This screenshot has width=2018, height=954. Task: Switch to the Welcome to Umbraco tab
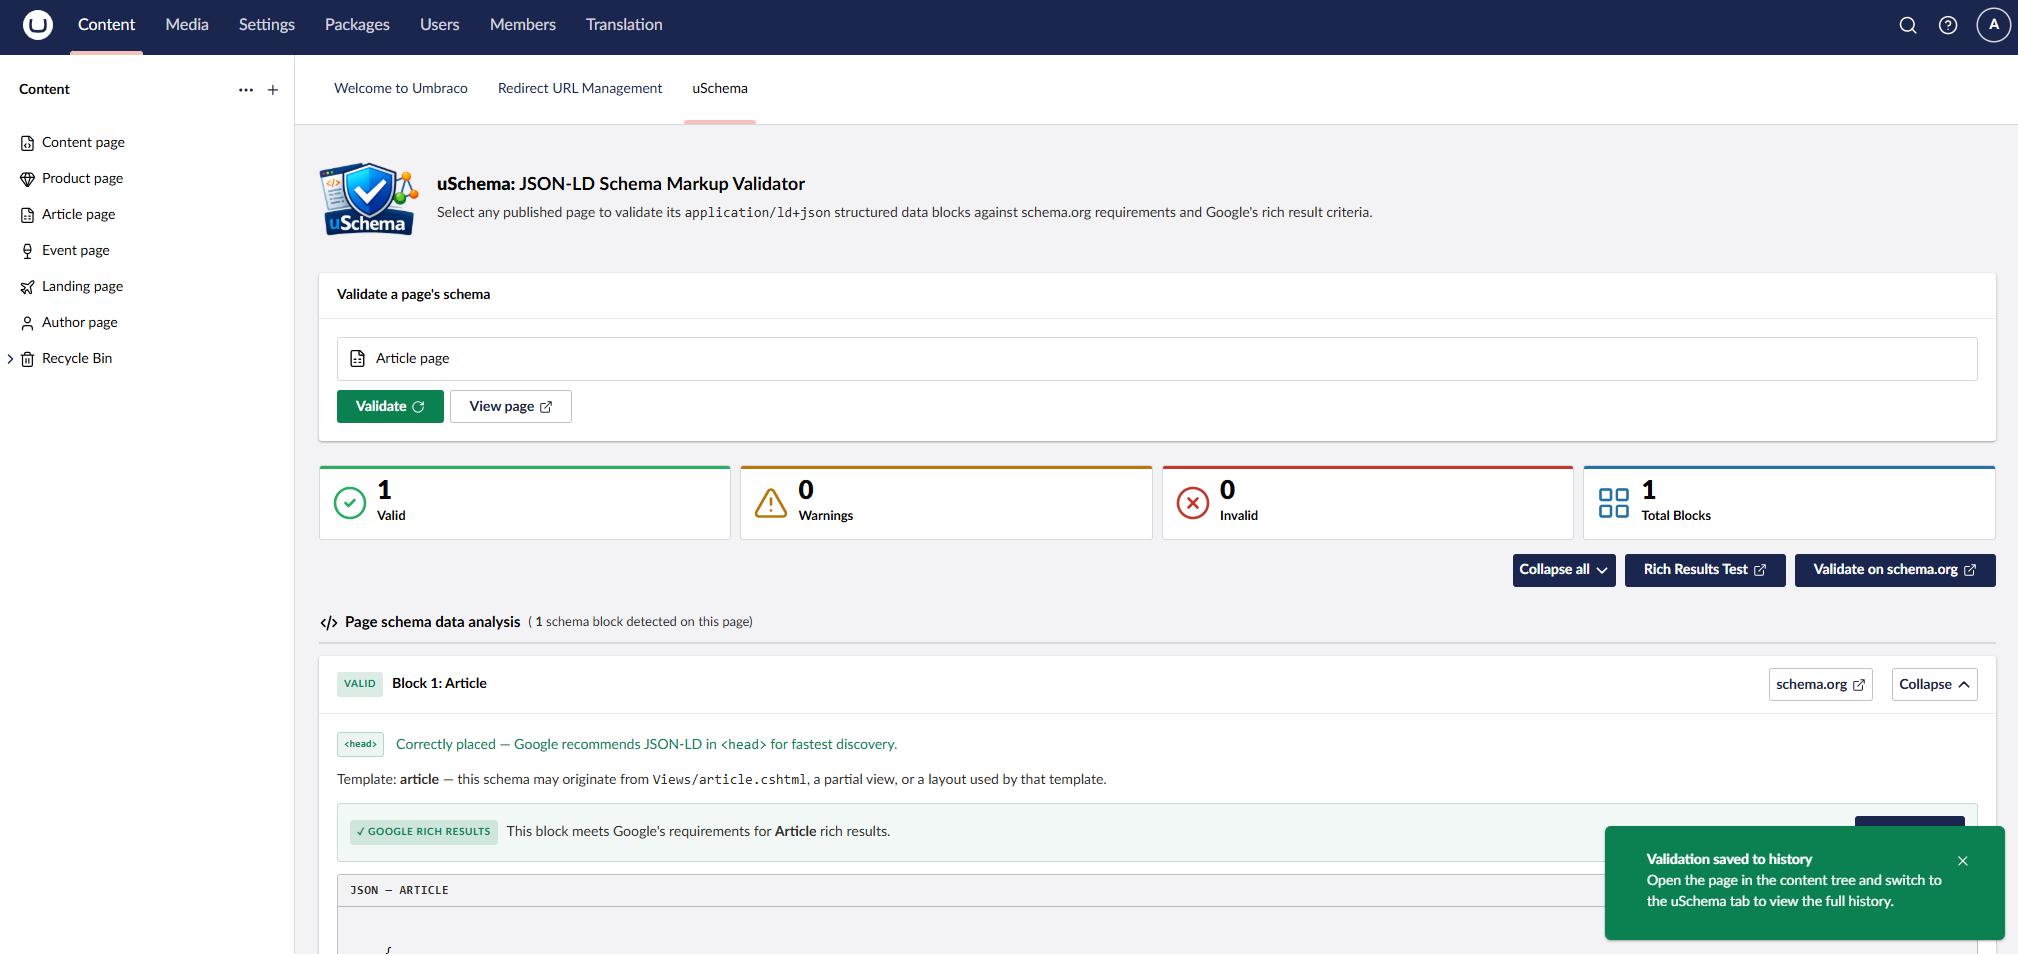pos(400,88)
